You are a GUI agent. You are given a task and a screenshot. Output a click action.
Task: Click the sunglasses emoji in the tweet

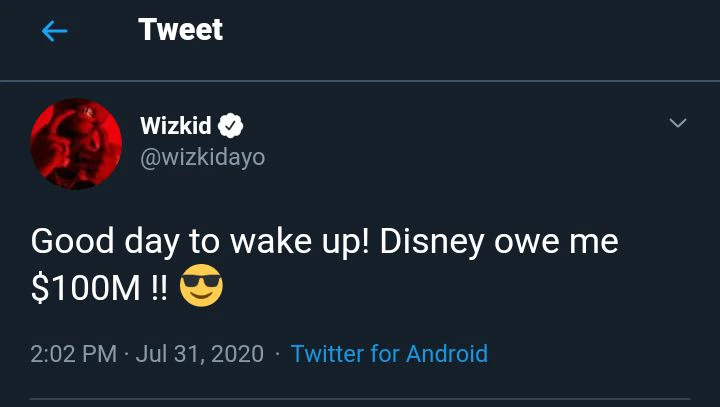tap(201, 287)
